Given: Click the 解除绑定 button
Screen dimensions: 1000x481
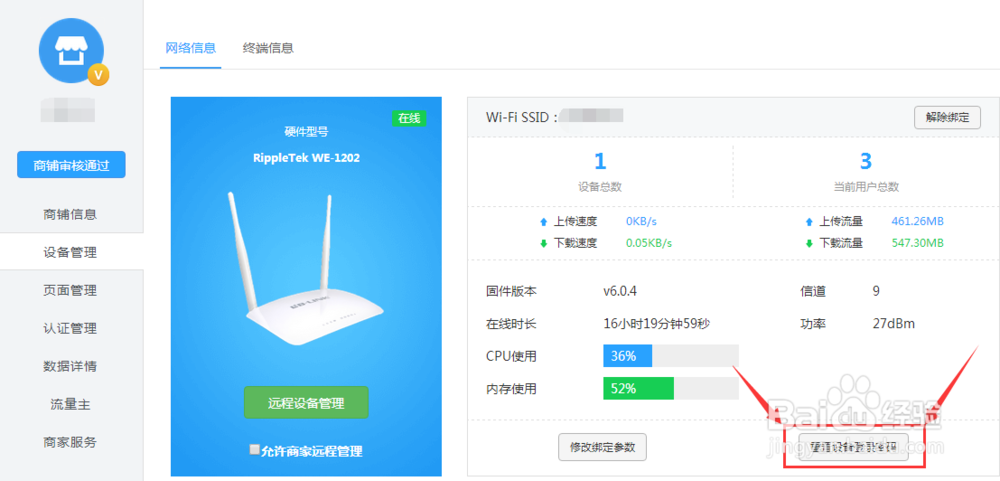Looking at the screenshot, I should pyautogui.click(x=947, y=118).
